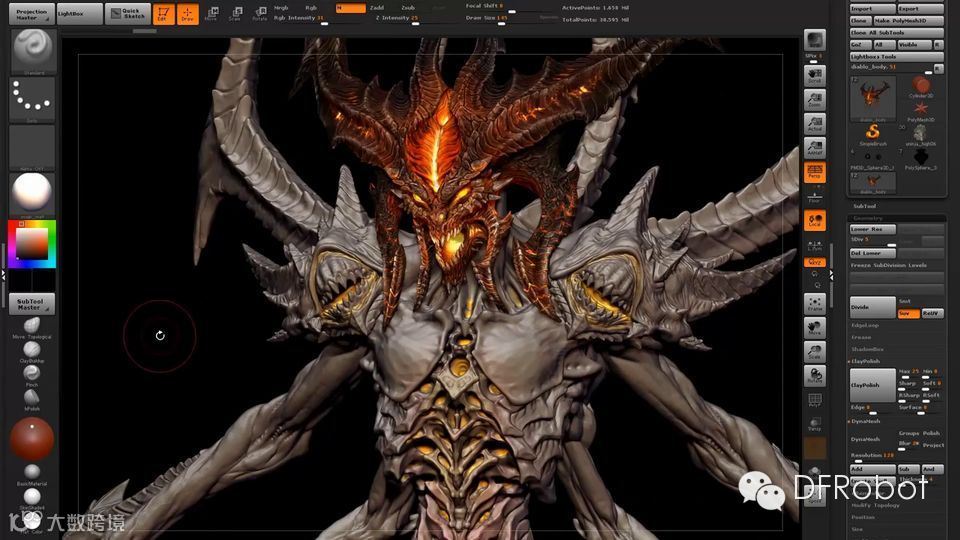Open the white material sphere selector
The image size is (960, 540).
coord(32,195)
